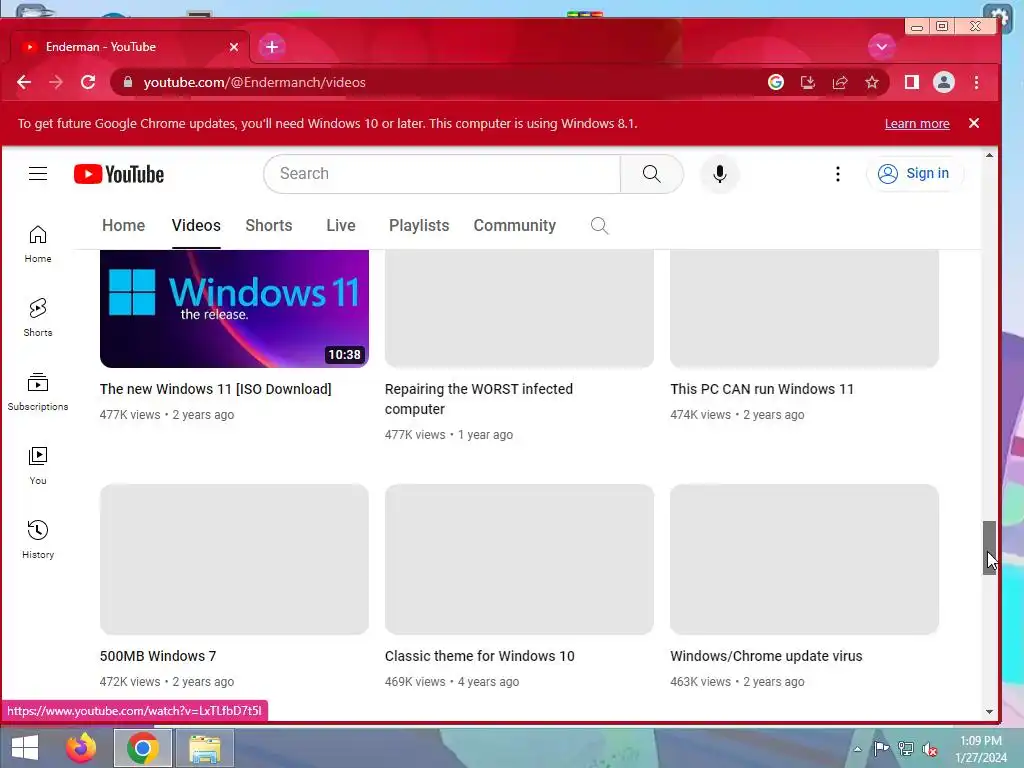Image resolution: width=1024 pixels, height=768 pixels.
Task: Open Subscriptions in the left sidebar
Action: (38, 391)
